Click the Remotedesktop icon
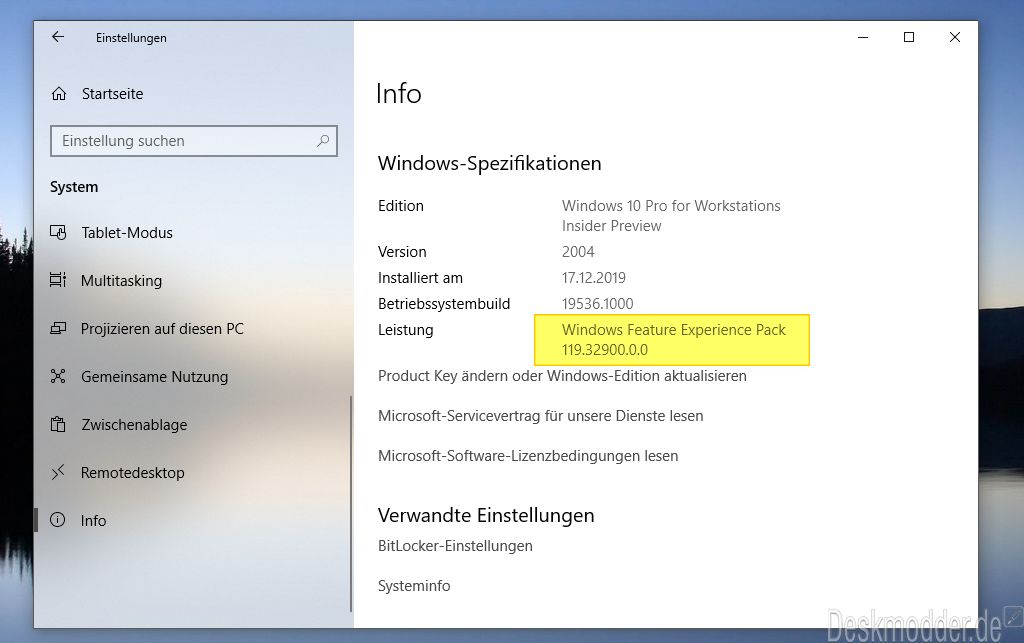 (58, 472)
